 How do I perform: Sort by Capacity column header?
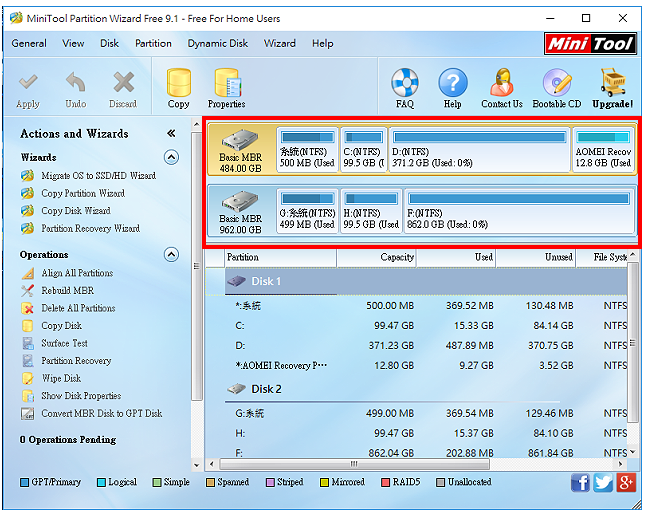click(x=377, y=257)
